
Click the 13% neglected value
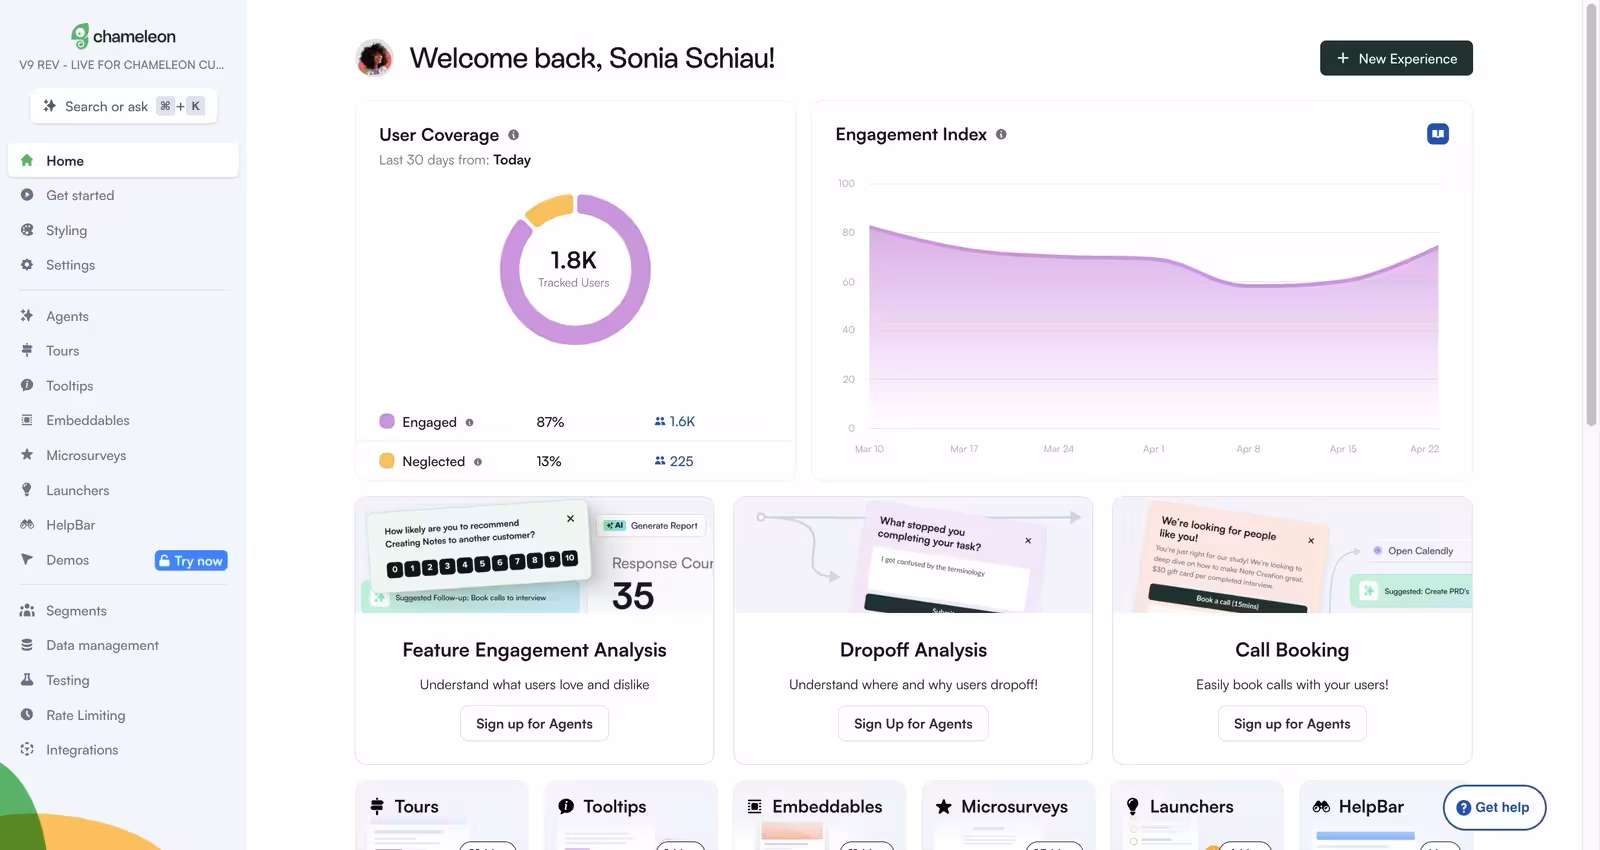pyautogui.click(x=549, y=461)
